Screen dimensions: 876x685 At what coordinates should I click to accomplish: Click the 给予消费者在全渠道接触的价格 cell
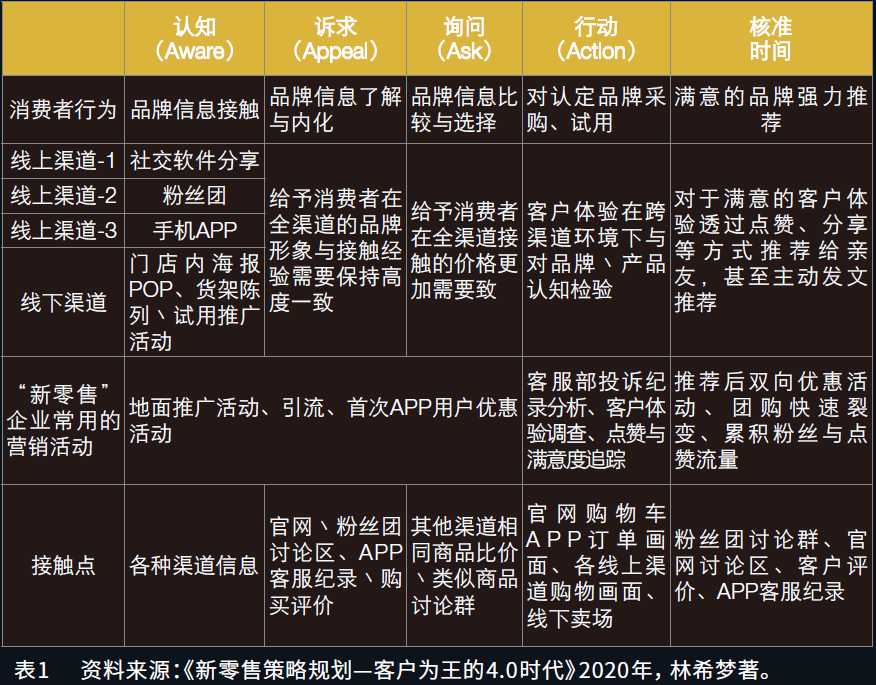coord(464,250)
